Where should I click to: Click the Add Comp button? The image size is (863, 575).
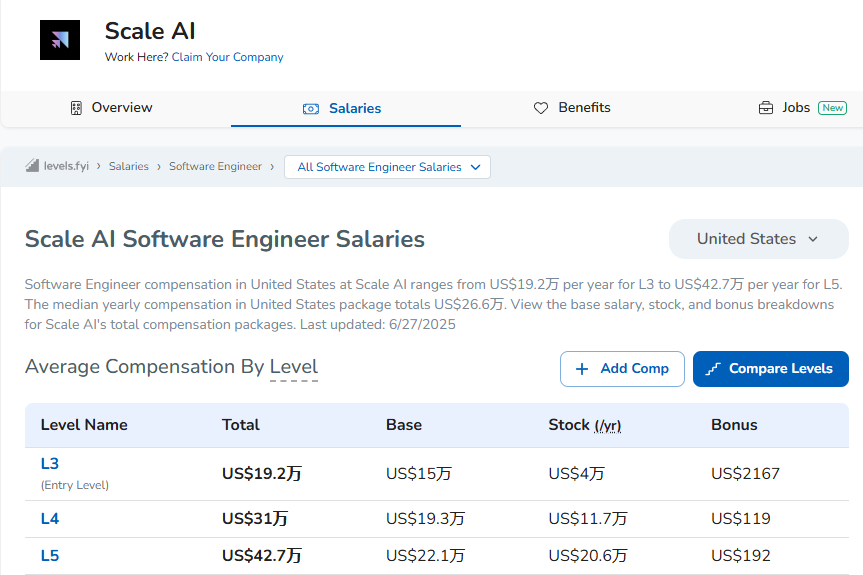pos(622,369)
